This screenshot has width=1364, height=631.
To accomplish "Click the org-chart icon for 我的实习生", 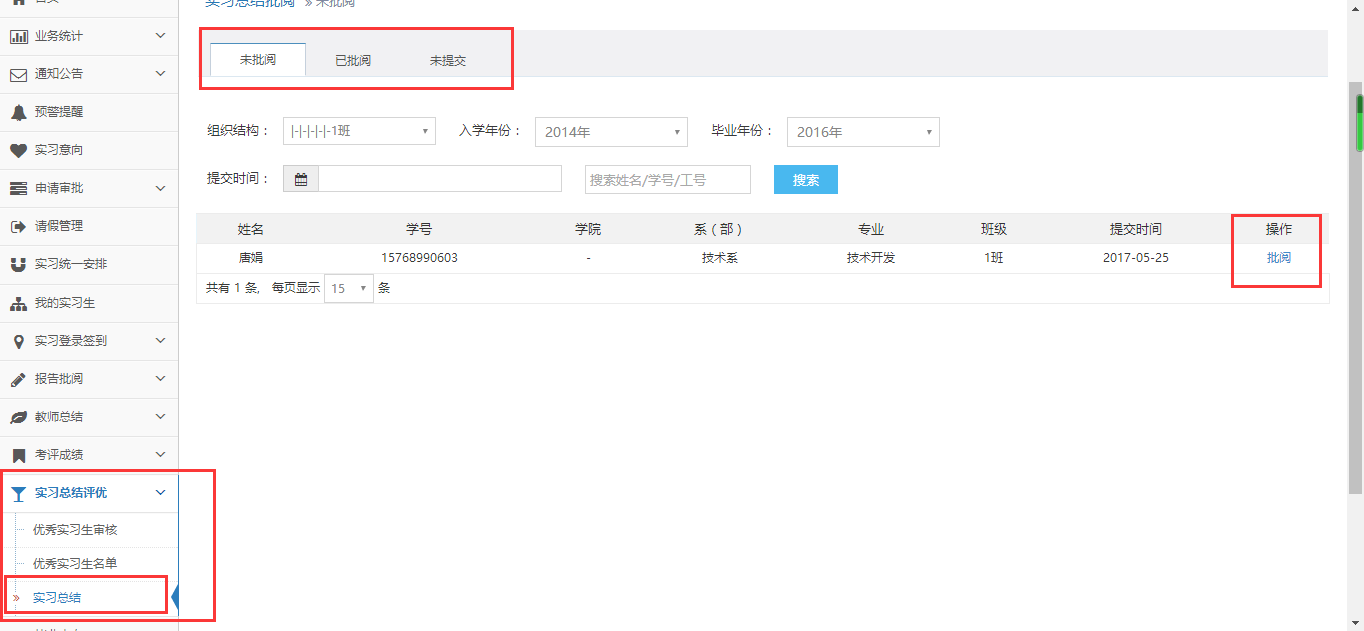I will [x=18, y=303].
